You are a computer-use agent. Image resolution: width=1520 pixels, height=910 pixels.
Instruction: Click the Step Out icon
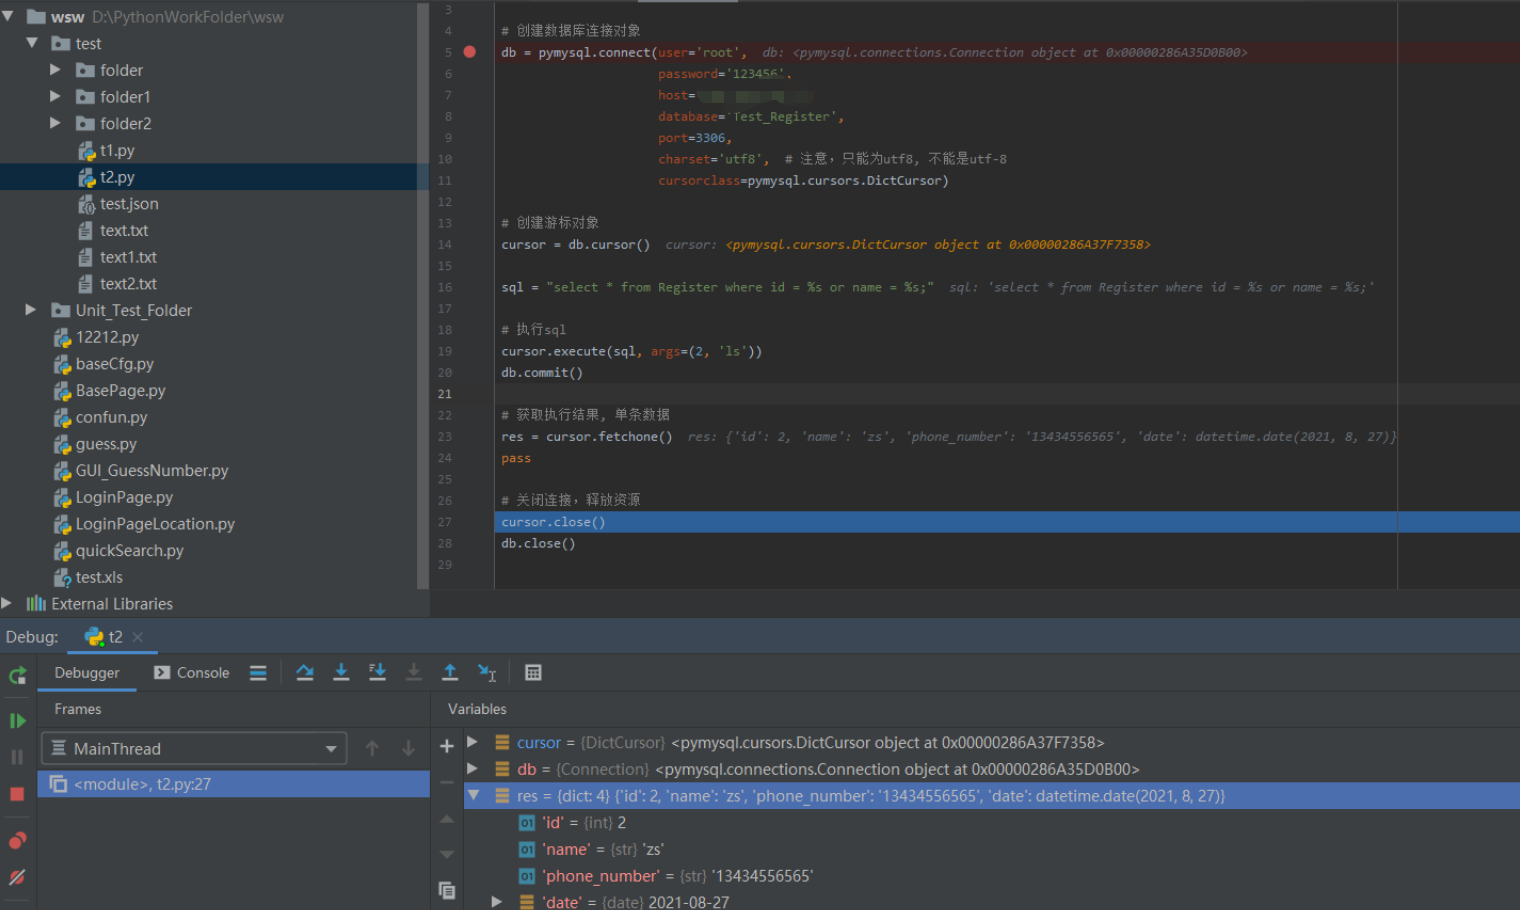(x=450, y=673)
